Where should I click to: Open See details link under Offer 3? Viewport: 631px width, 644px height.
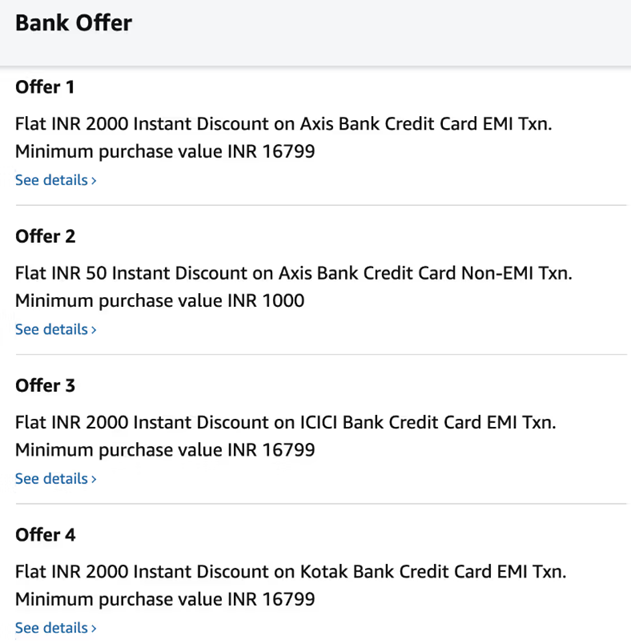click(51, 479)
